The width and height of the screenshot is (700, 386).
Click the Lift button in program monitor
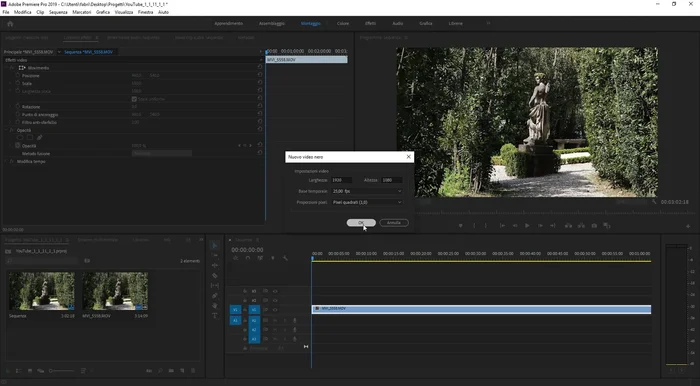coord(568,226)
